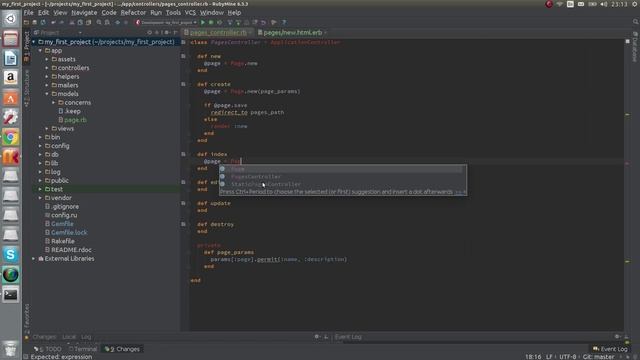Click the volume icon in system tray
This screenshot has height=360, width=640.
click(604, 4)
